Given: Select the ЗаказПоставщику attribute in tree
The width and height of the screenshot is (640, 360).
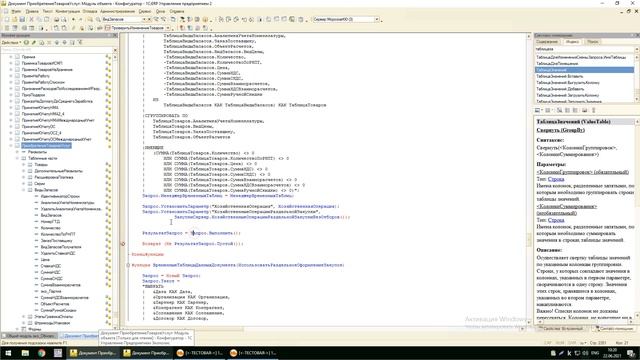Looking at the screenshot, I should point(56,241).
